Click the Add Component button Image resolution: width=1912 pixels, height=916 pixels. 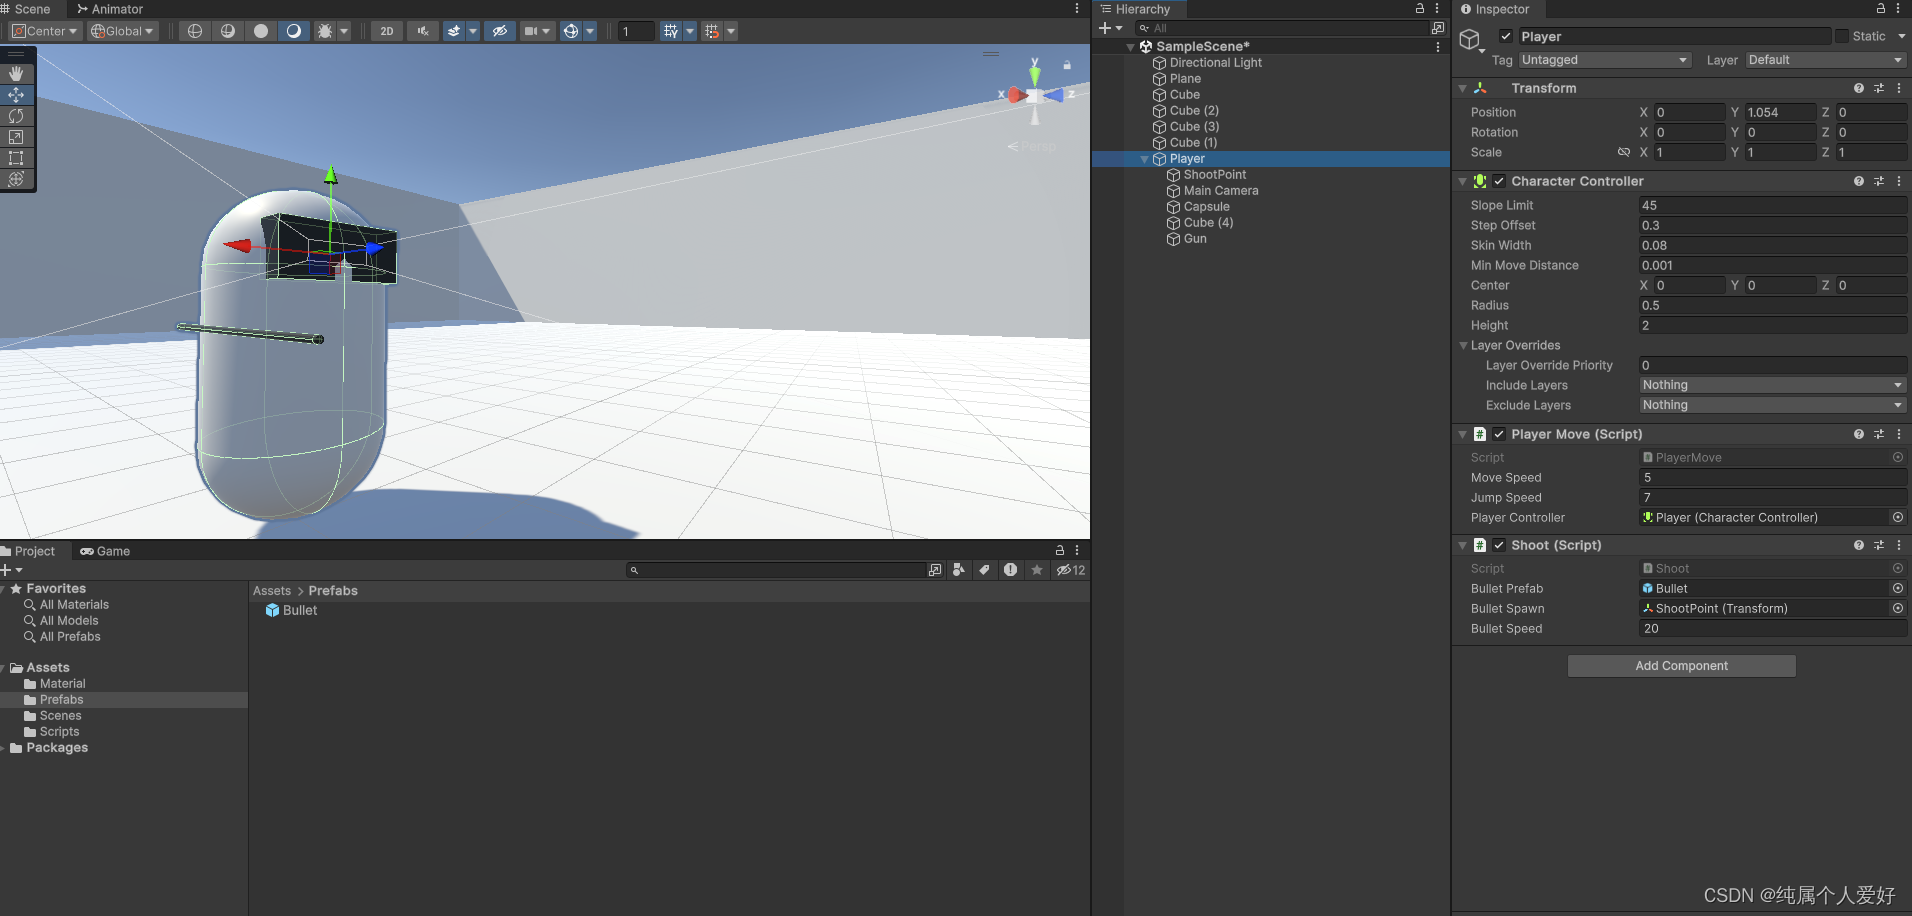[1681, 665]
